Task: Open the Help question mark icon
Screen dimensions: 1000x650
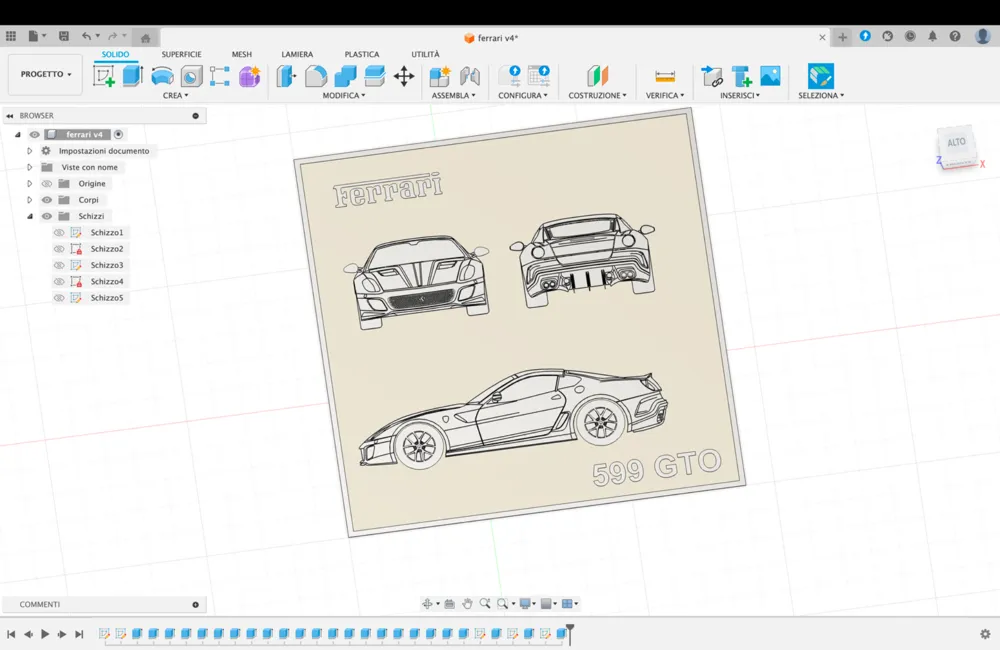Action: 955,36
